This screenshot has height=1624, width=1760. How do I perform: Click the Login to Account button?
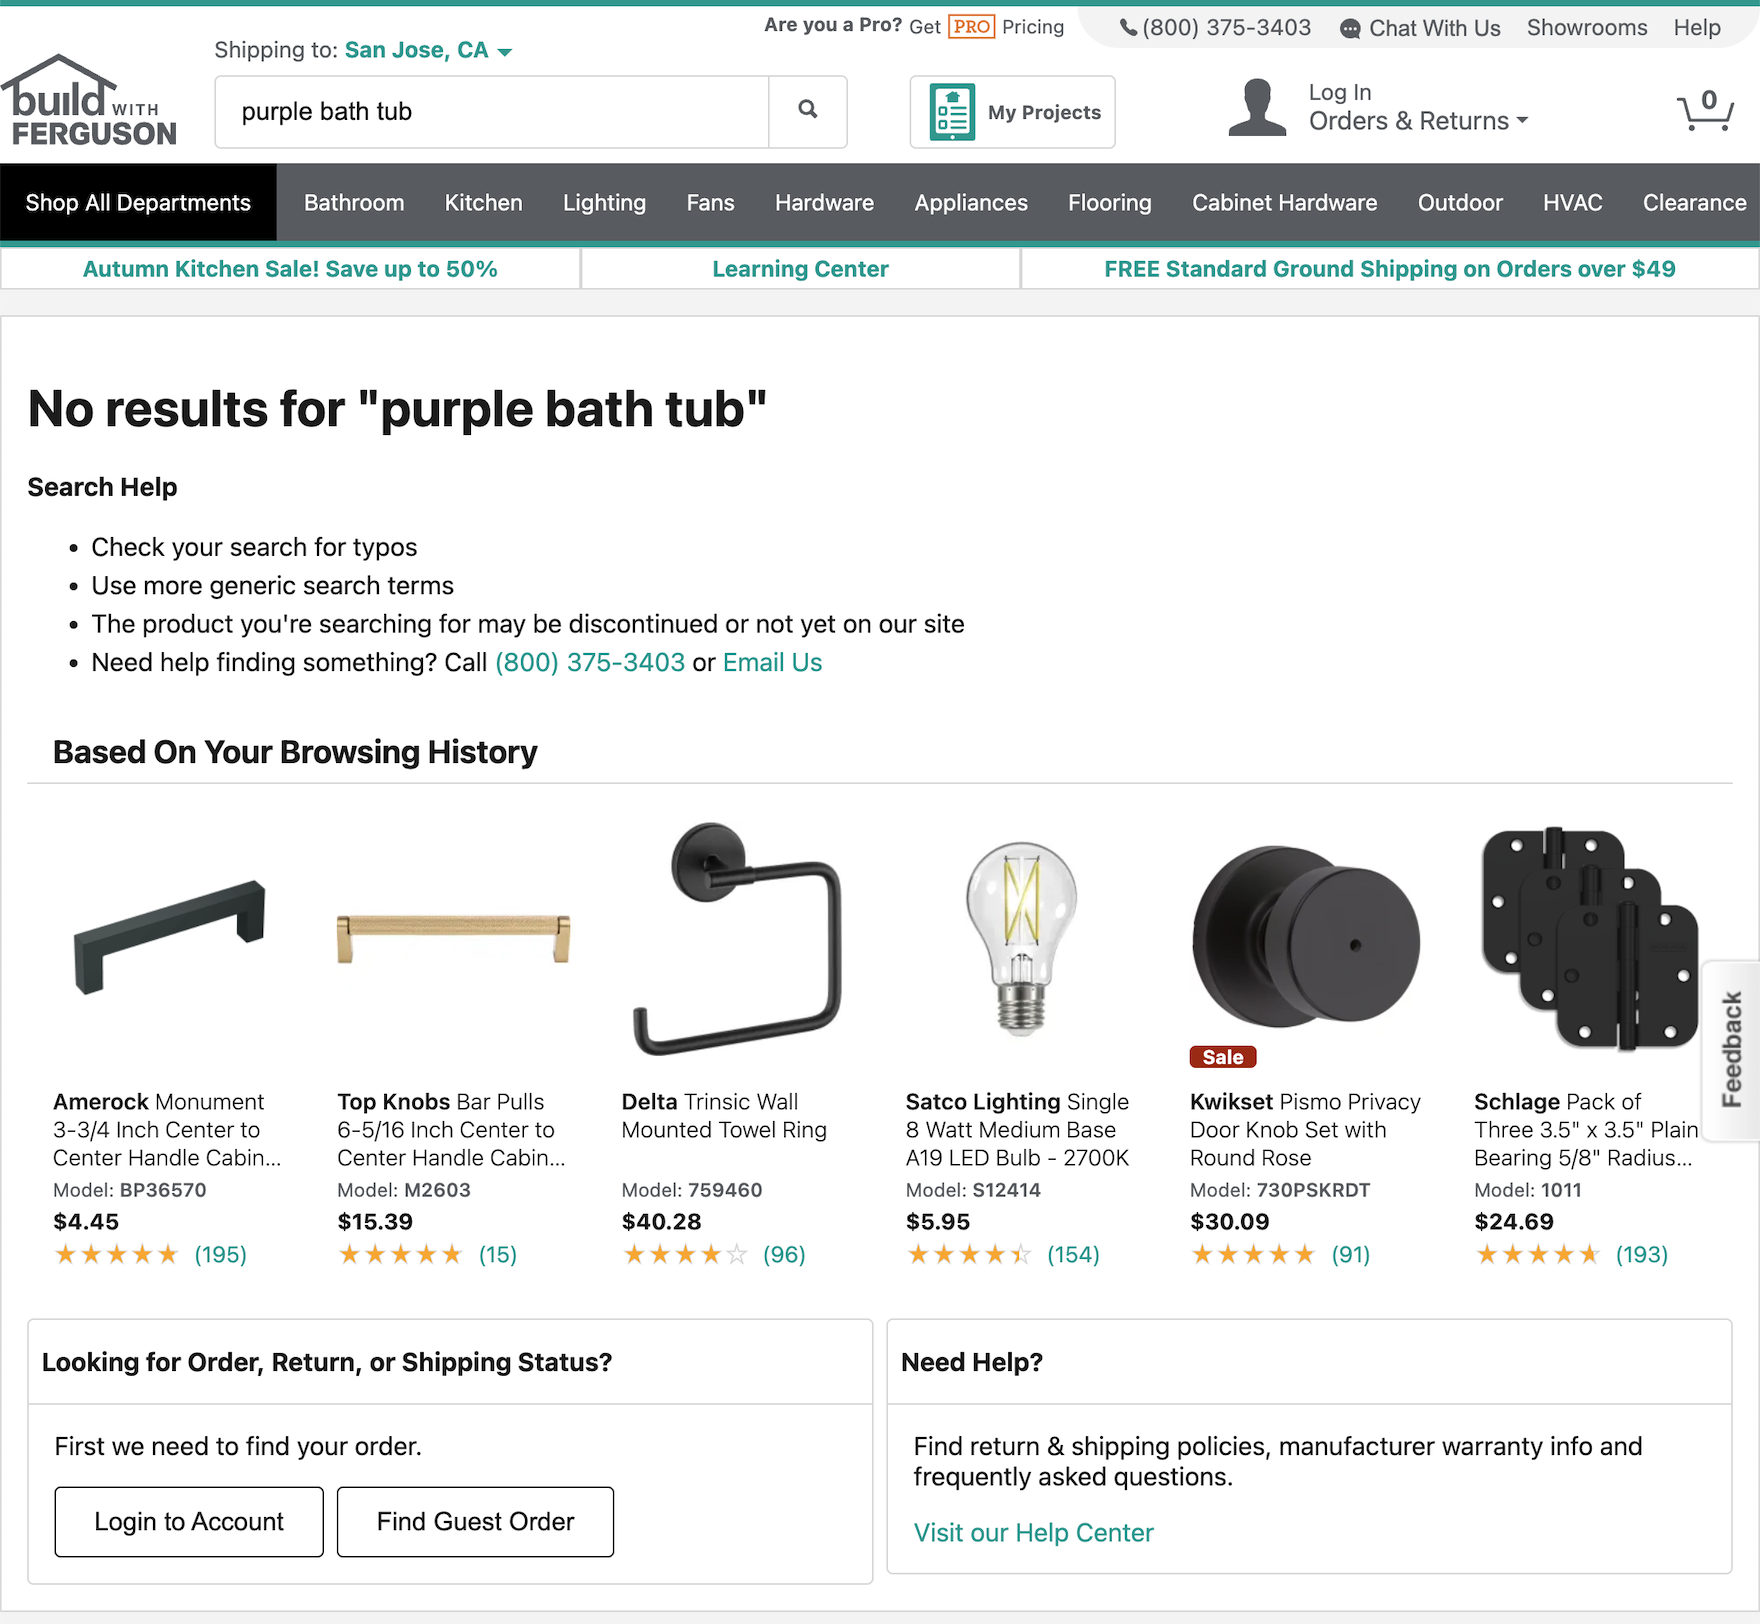(x=189, y=1521)
